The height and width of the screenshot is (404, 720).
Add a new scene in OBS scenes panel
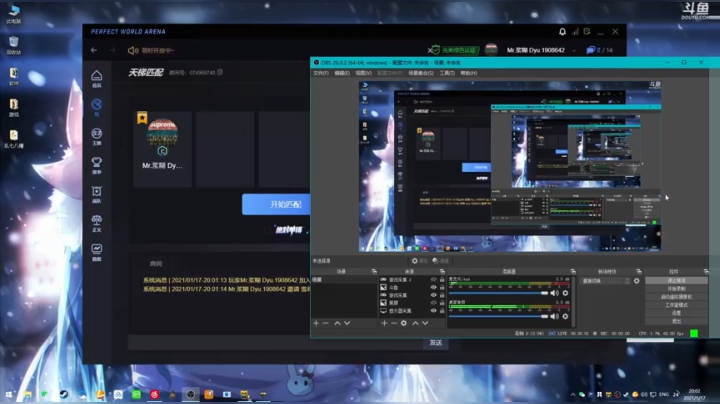[316, 323]
